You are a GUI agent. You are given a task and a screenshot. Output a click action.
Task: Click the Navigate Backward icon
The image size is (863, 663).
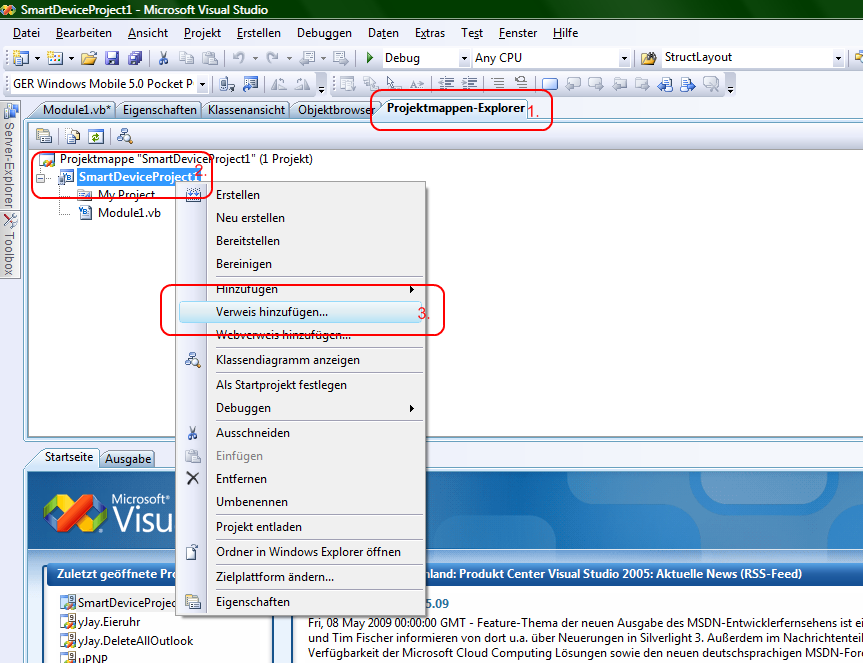(x=308, y=57)
